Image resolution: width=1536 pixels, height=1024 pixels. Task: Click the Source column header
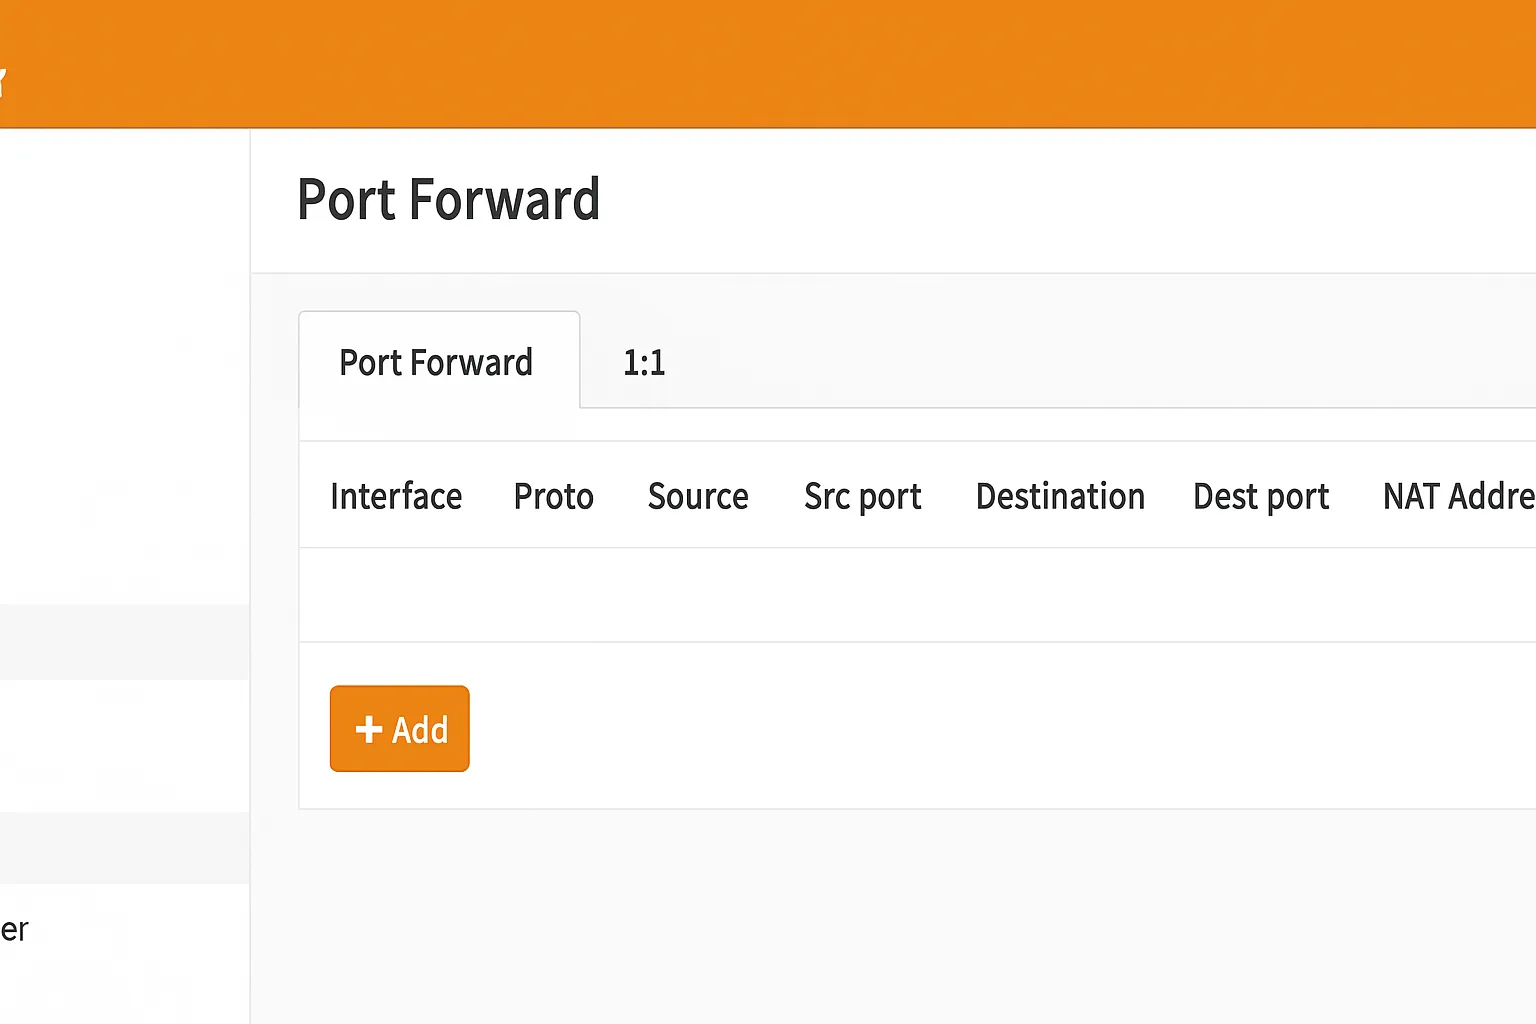coord(698,496)
